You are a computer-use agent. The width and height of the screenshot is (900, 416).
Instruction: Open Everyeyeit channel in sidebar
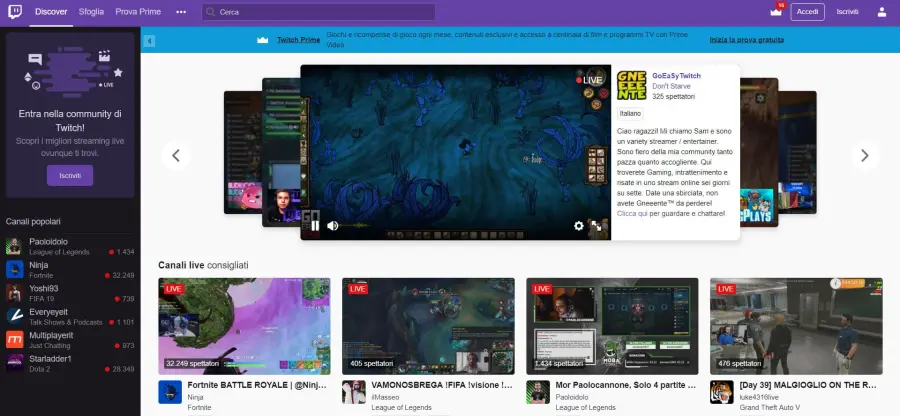[x=70, y=317]
